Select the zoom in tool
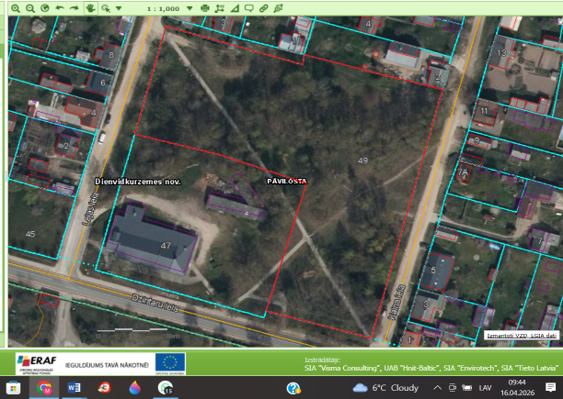Viewport: 563px width, 399px height. click(15, 8)
